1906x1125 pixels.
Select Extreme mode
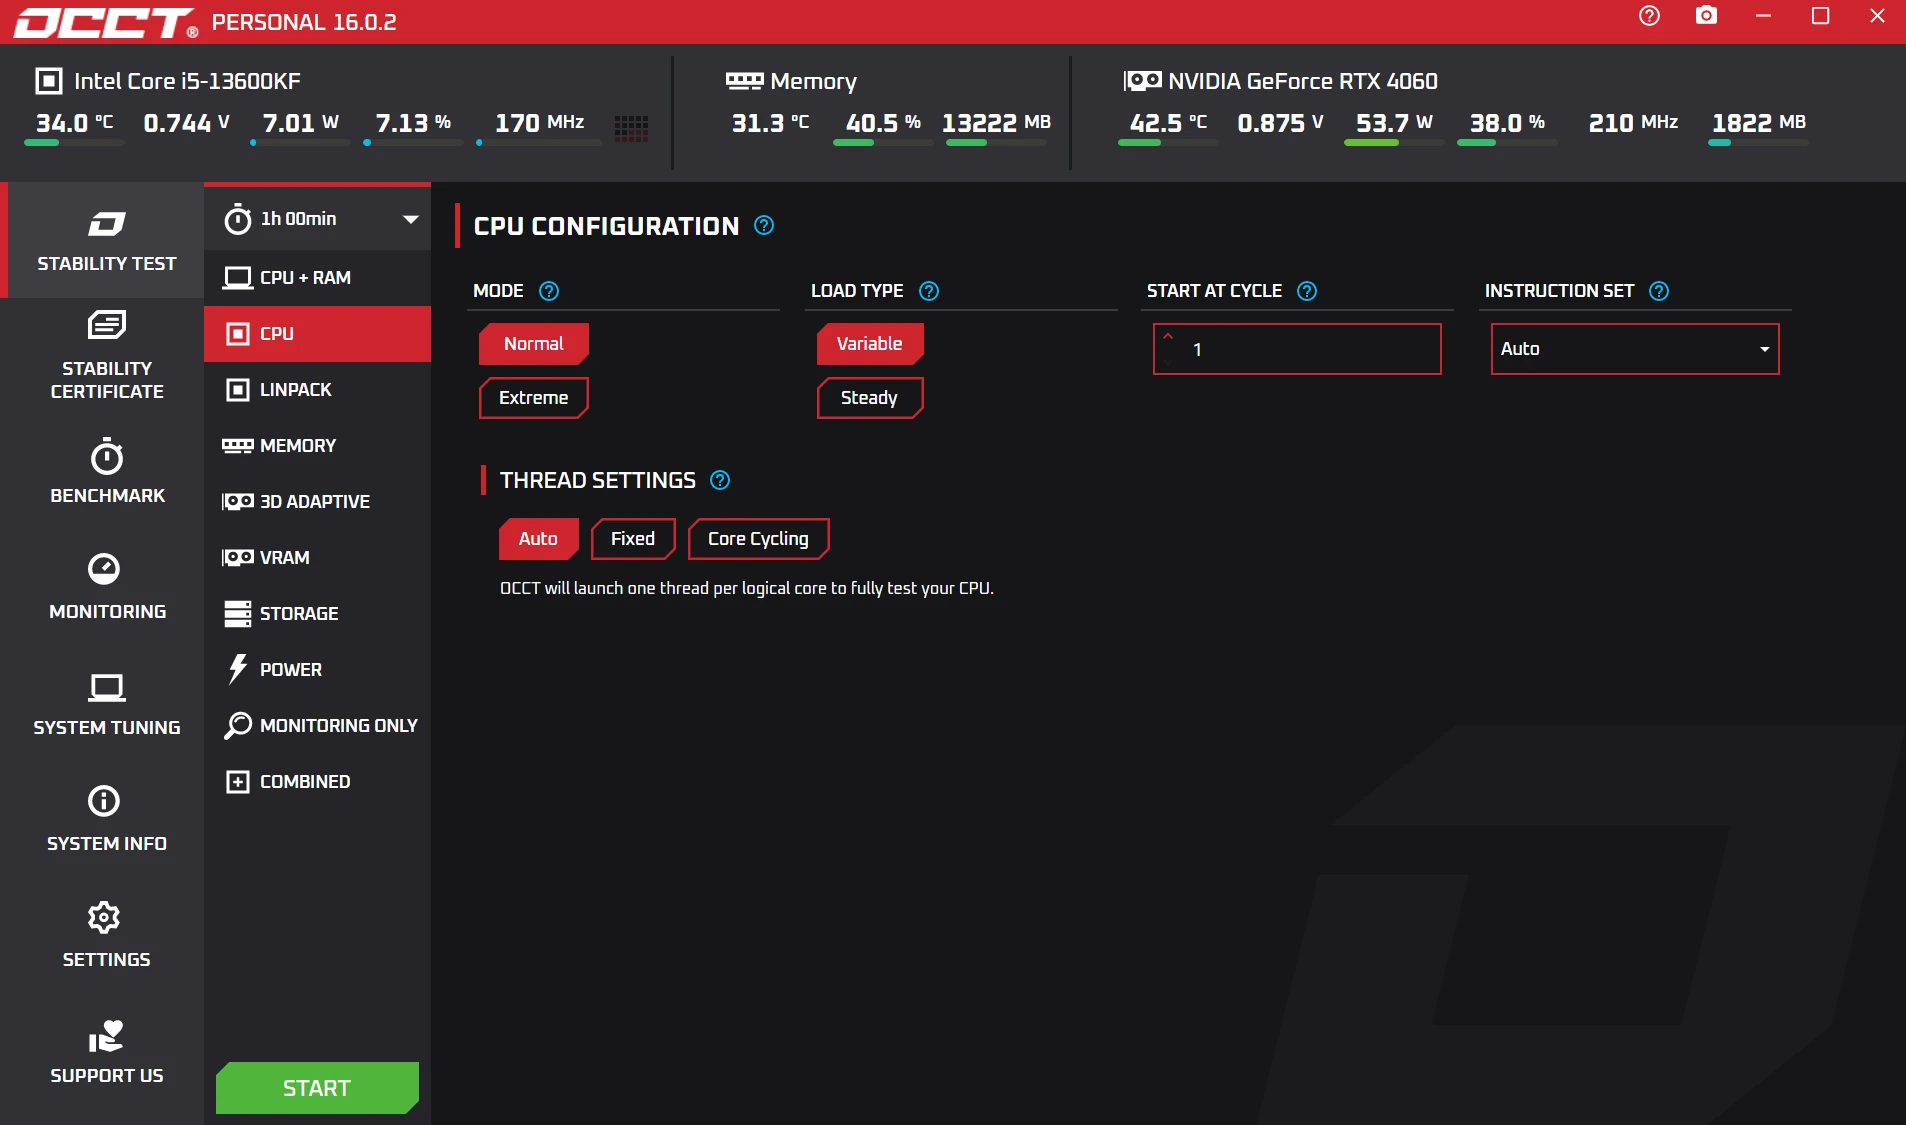click(533, 397)
